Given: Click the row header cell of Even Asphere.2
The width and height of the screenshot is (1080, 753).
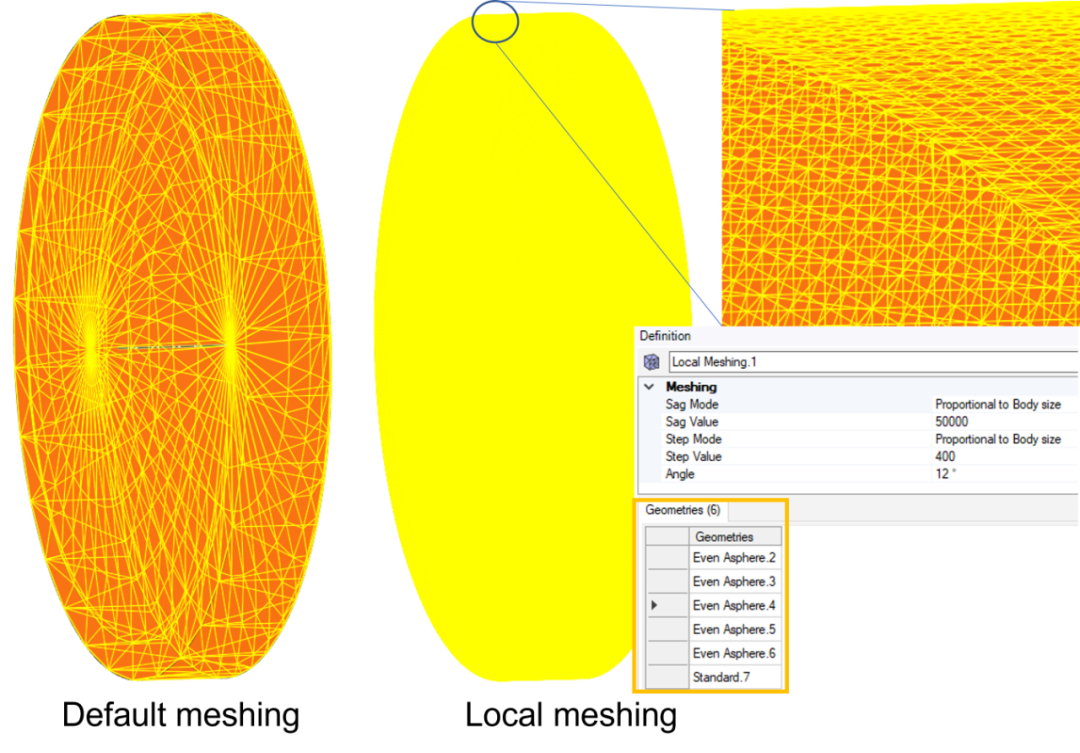Looking at the screenshot, I should (x=667, y=557).
